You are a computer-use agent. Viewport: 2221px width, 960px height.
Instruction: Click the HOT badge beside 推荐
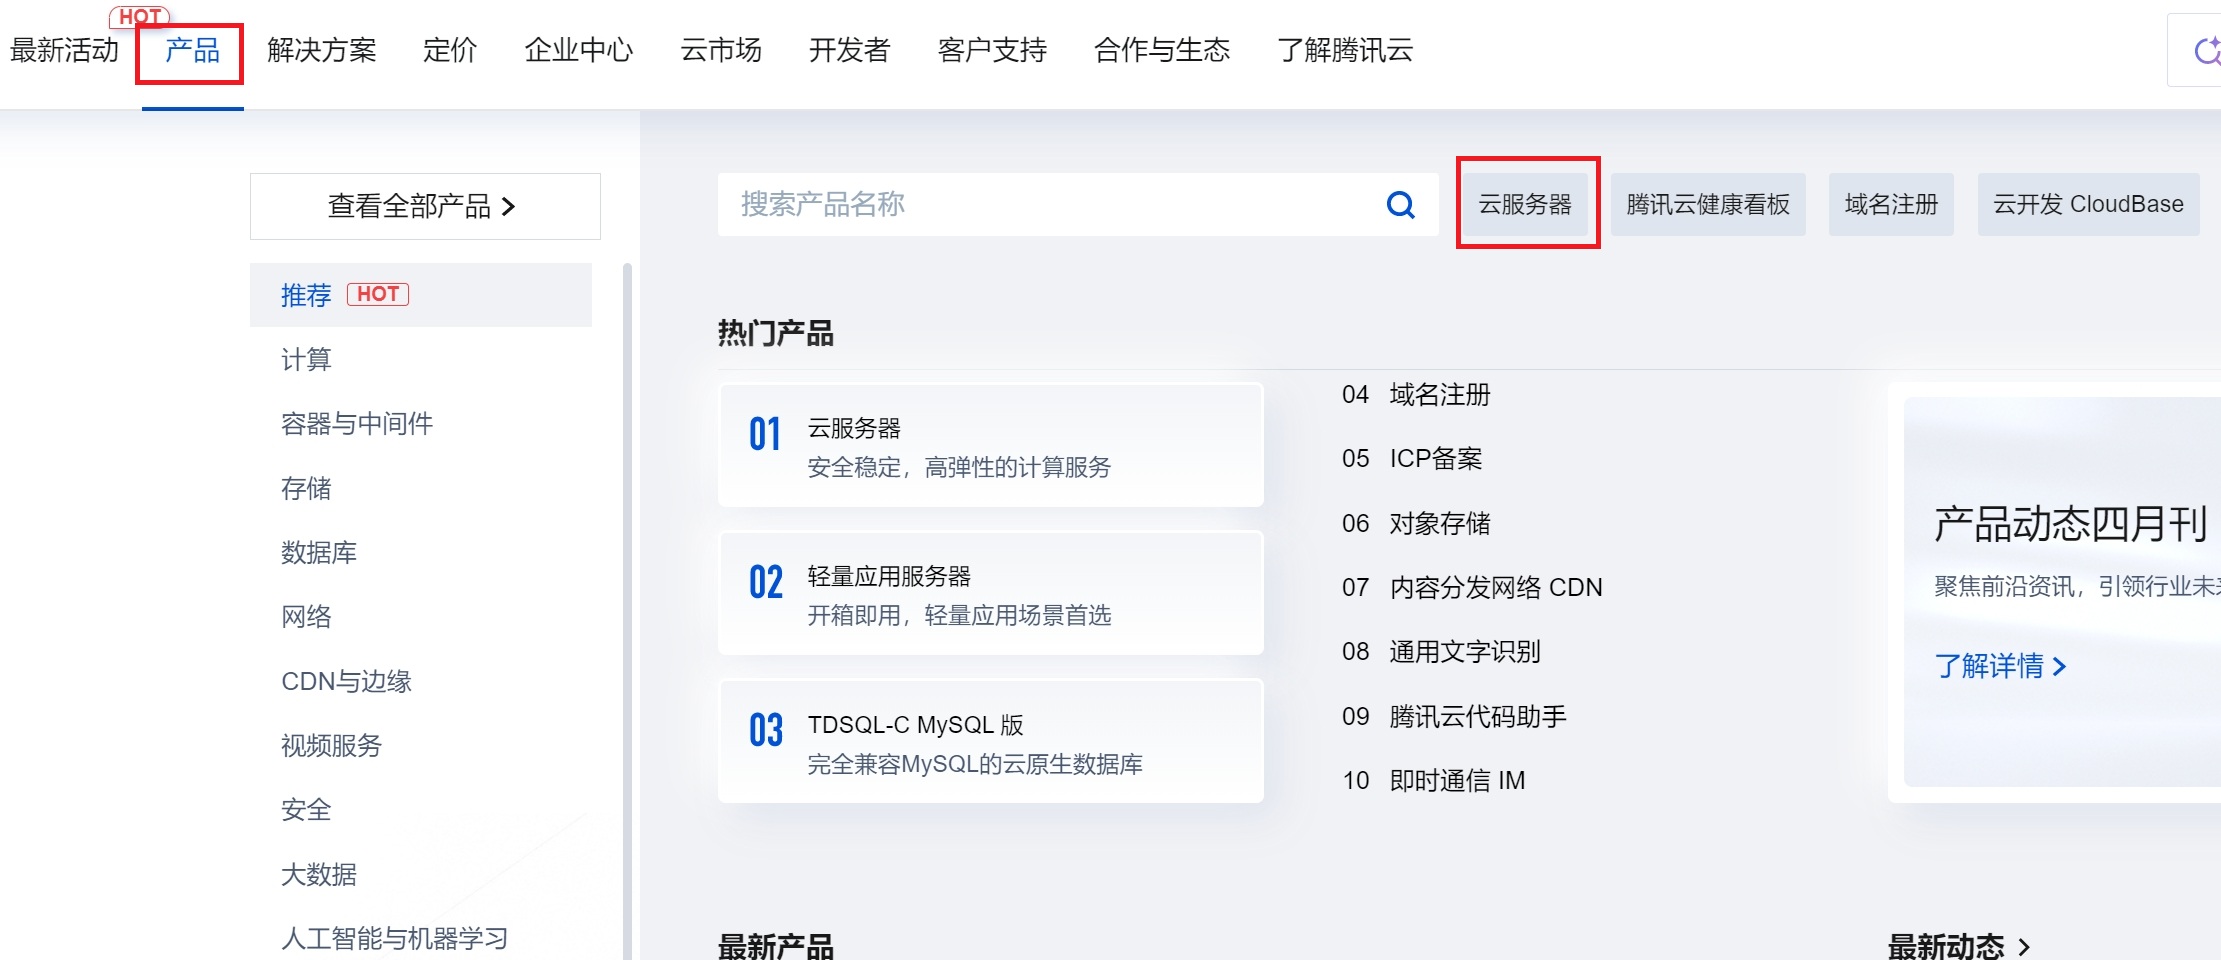tap(378, 294)
